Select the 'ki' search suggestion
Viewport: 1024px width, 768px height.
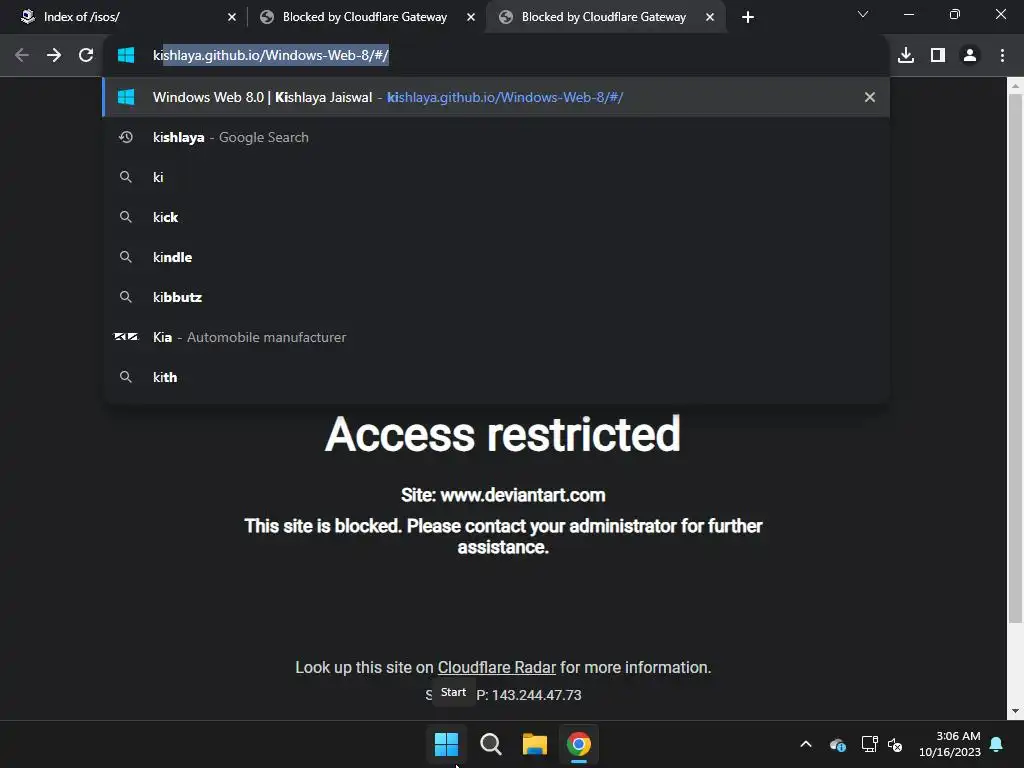[x=496, y=177]
